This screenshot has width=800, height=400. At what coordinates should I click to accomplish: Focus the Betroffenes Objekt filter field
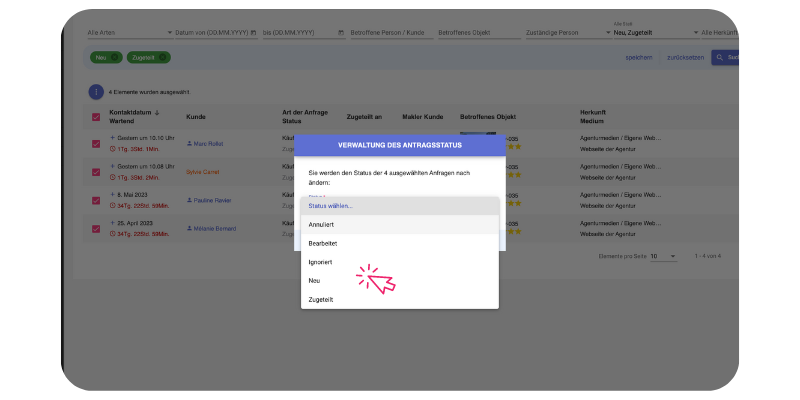(480, 32)
